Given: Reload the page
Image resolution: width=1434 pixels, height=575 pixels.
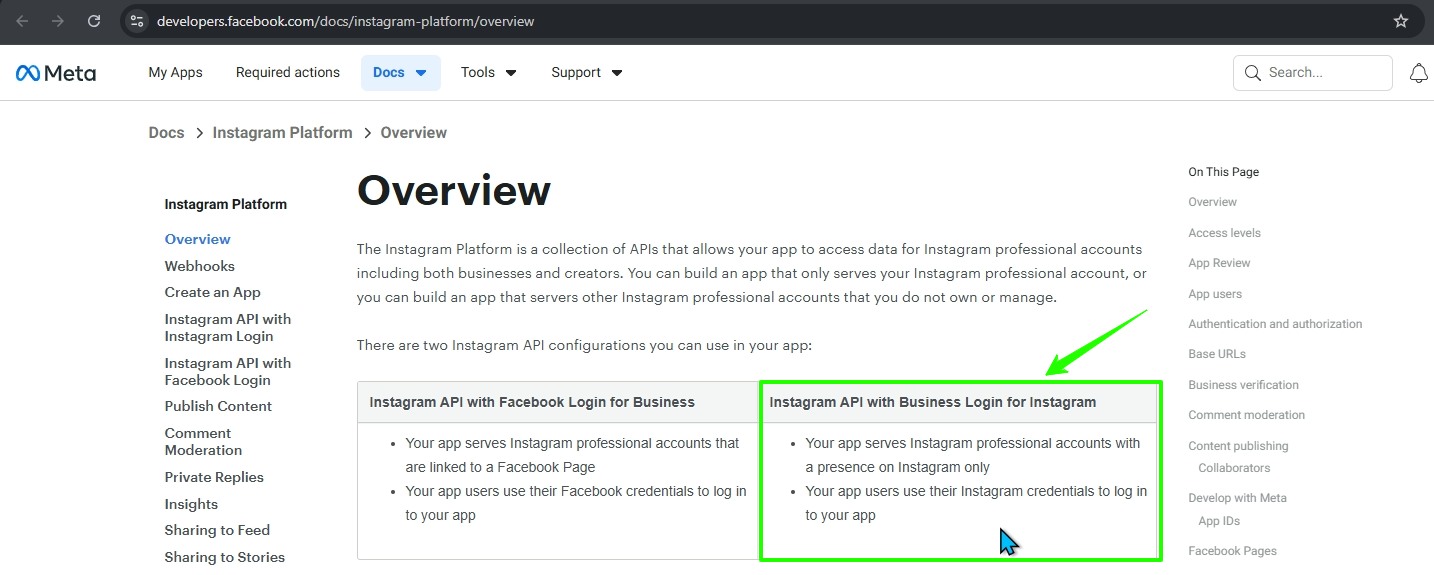Looking at the screenshot, I should point(94,21).
